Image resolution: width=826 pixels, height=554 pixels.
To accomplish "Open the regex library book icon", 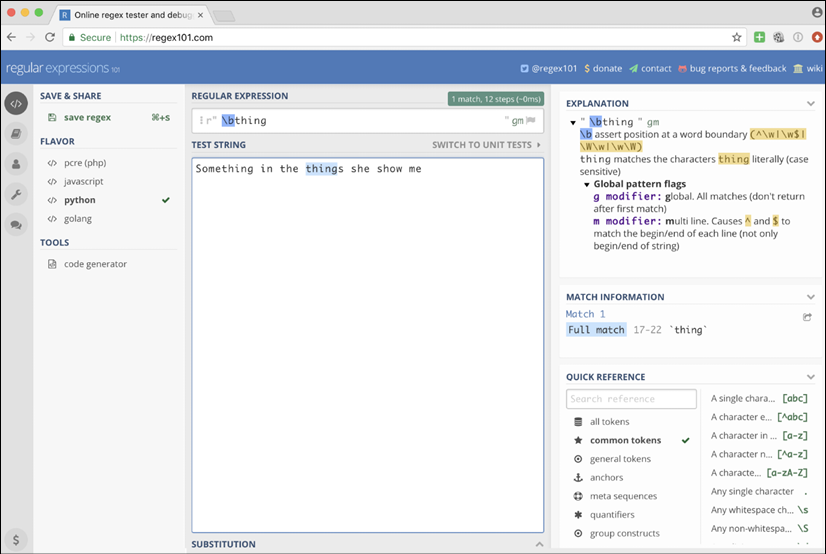I will tap(16, 133).
